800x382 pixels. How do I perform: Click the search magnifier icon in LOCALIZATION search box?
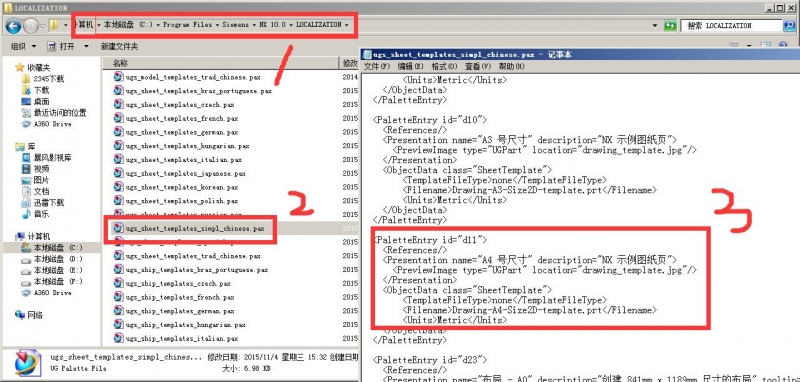(x=788, y=25)
